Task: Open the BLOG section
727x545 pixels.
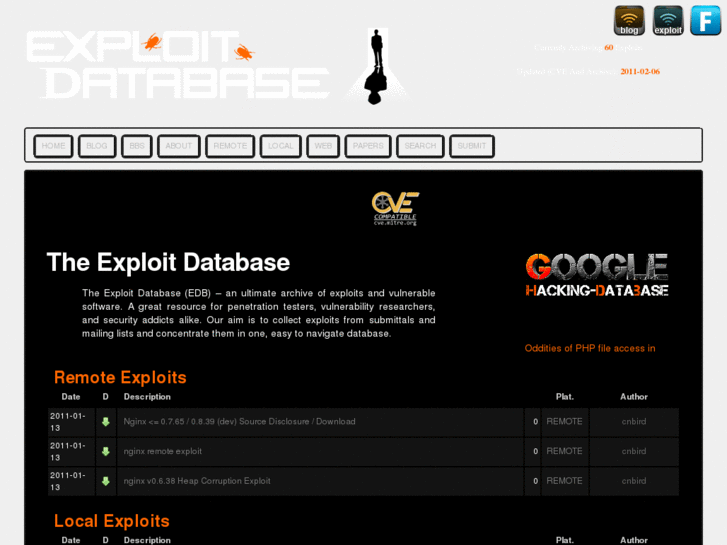Action: (97, 146)
